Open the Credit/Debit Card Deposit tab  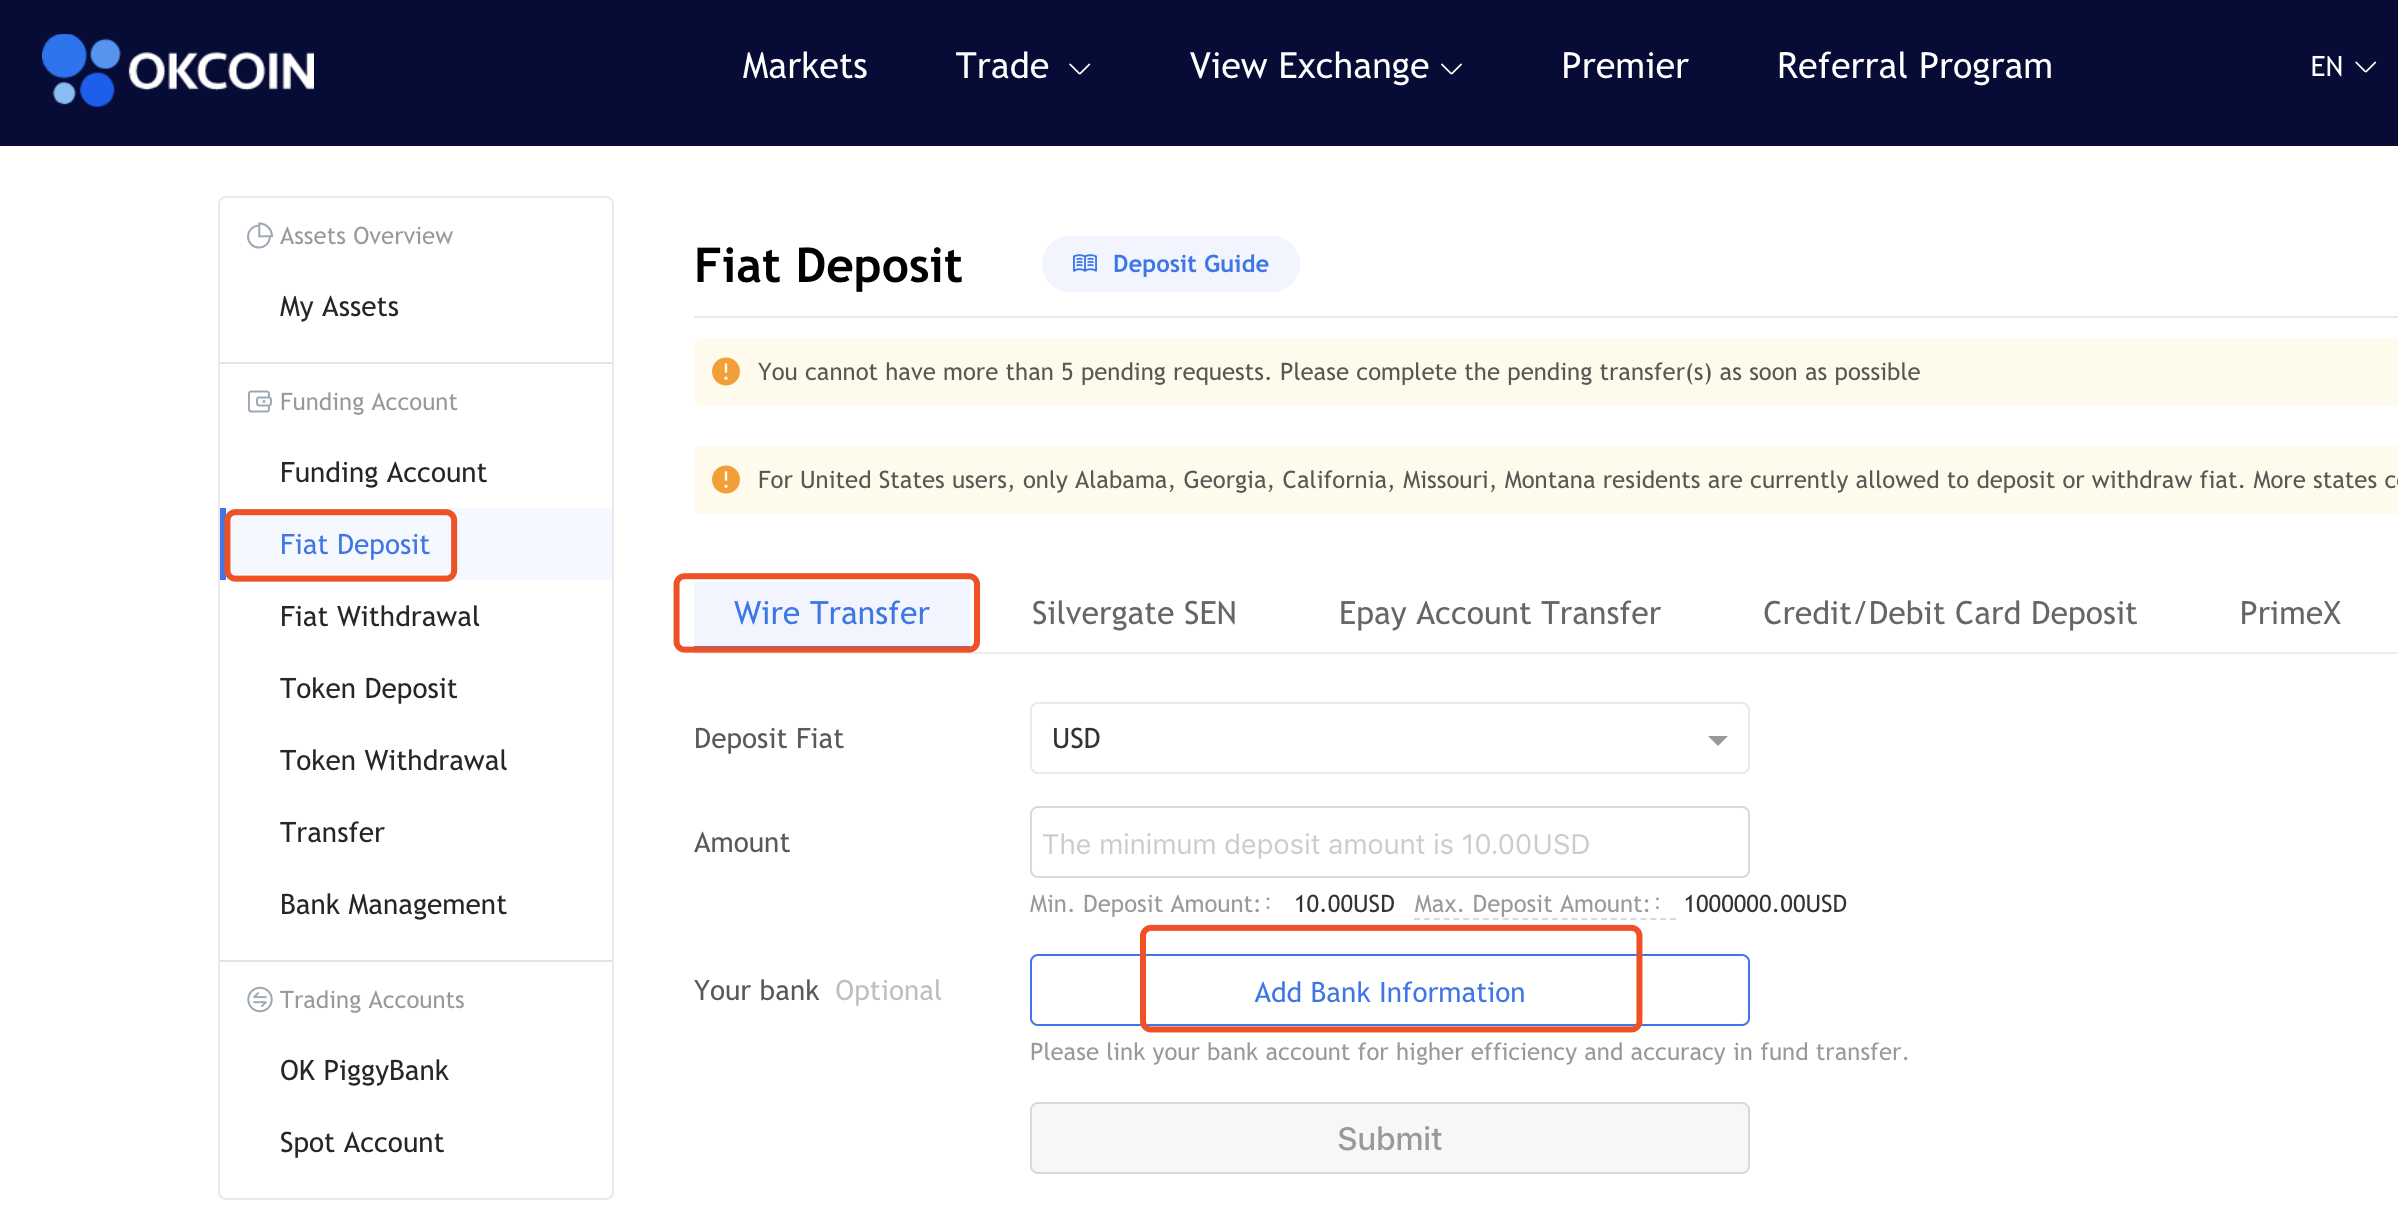coord(1949,613)
